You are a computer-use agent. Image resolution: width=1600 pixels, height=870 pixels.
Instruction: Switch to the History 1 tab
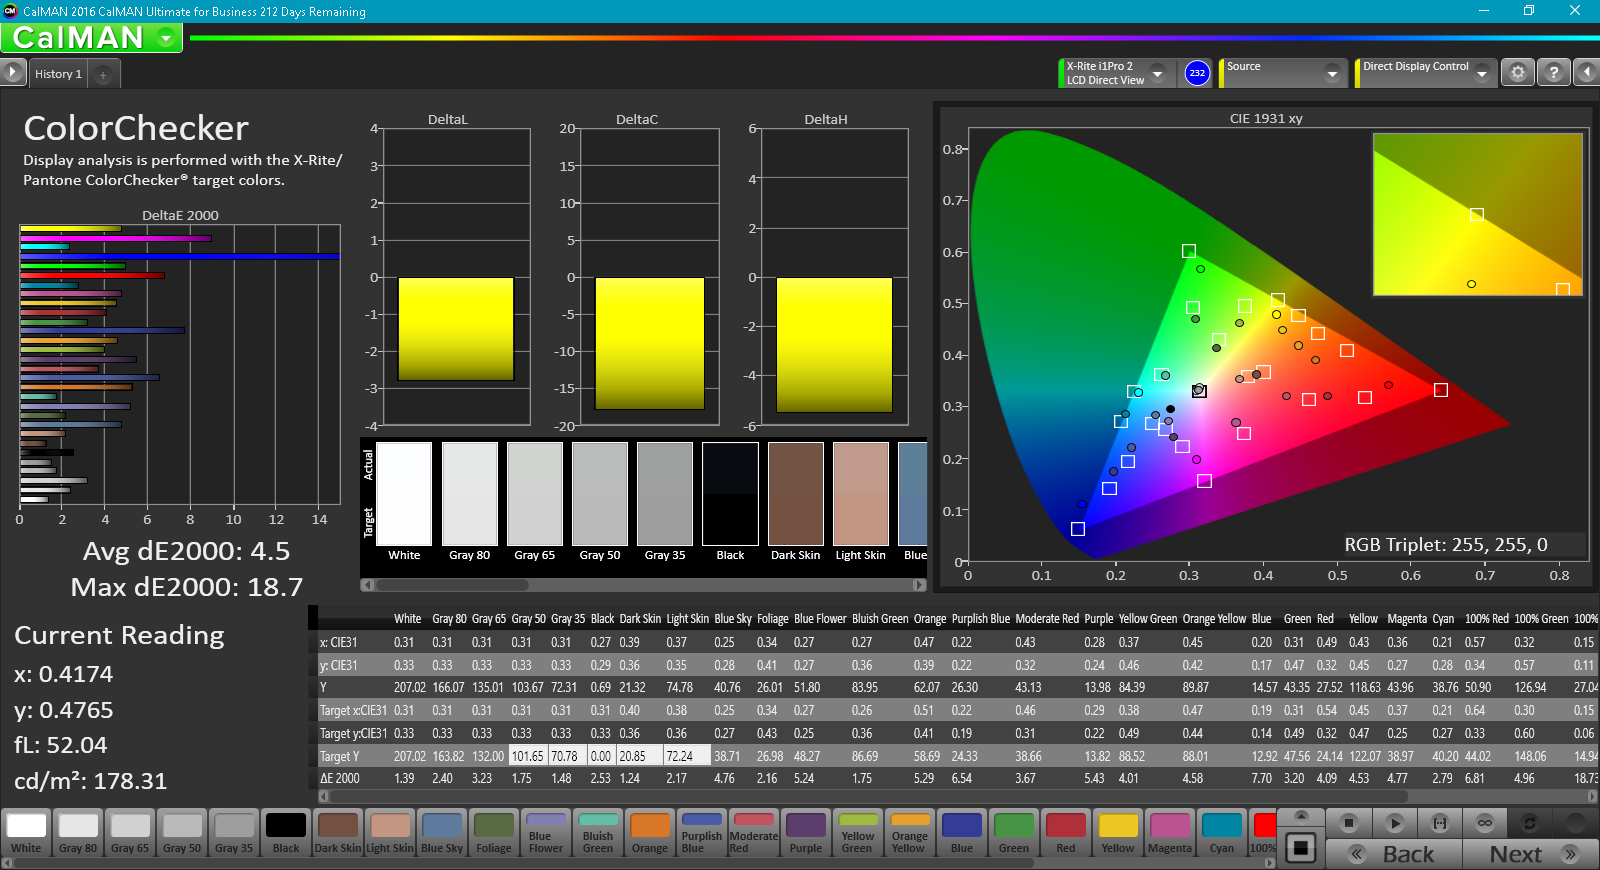click(x=58, y=74)
